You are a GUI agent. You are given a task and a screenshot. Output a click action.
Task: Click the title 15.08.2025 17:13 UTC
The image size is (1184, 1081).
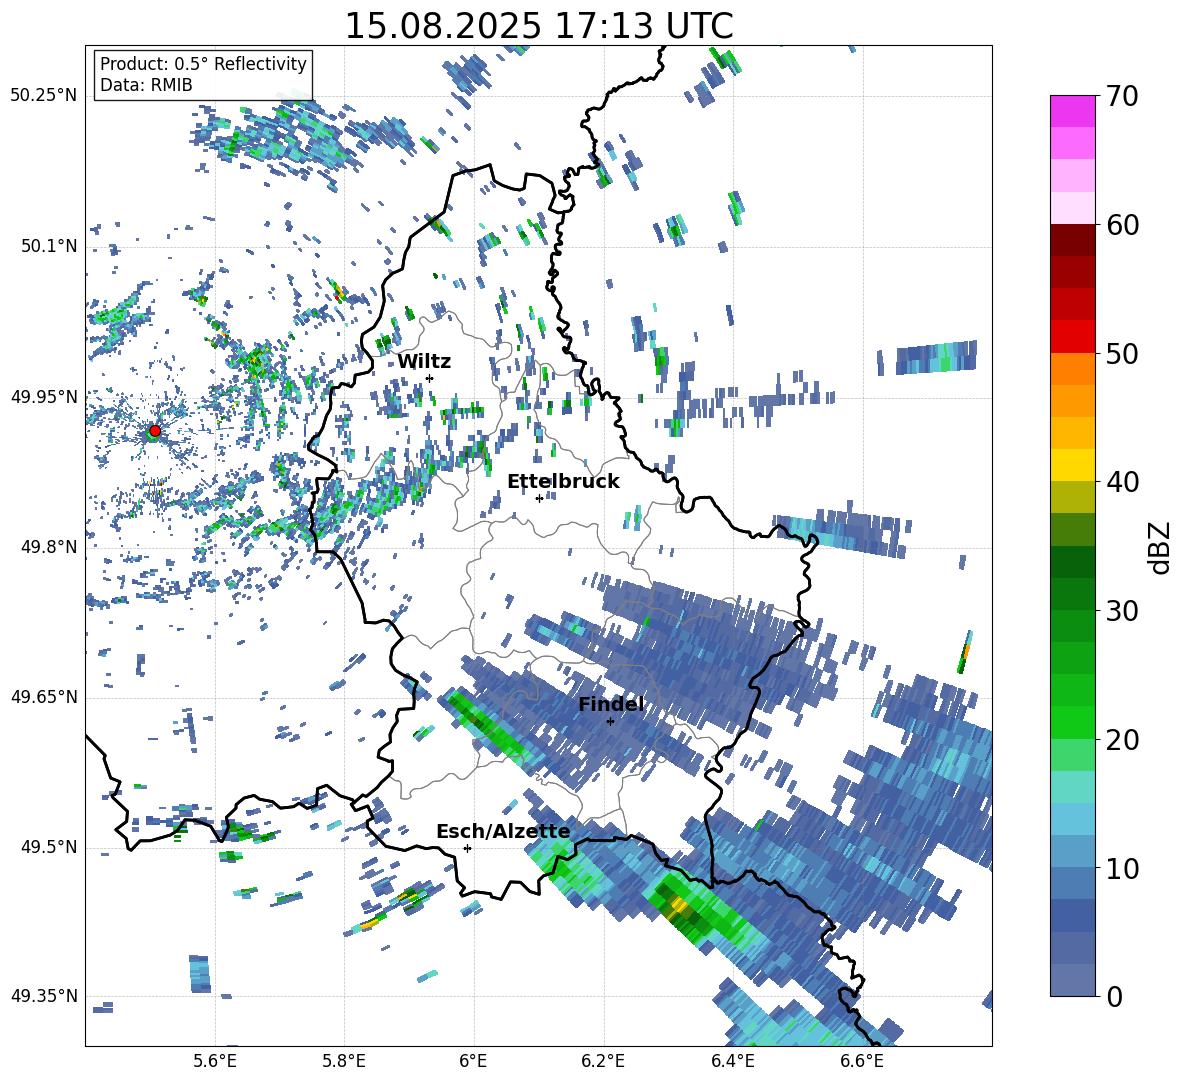coord(539,26)
